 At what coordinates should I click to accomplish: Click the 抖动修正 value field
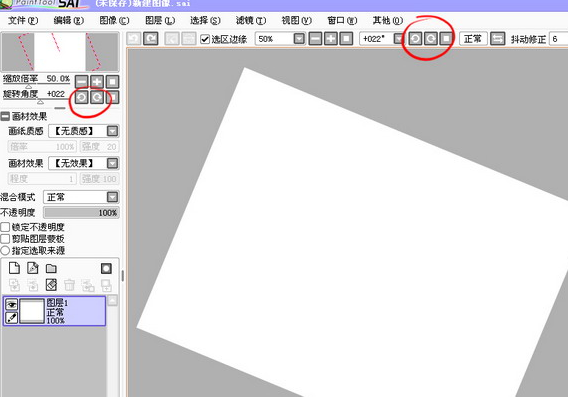[559, 38]
